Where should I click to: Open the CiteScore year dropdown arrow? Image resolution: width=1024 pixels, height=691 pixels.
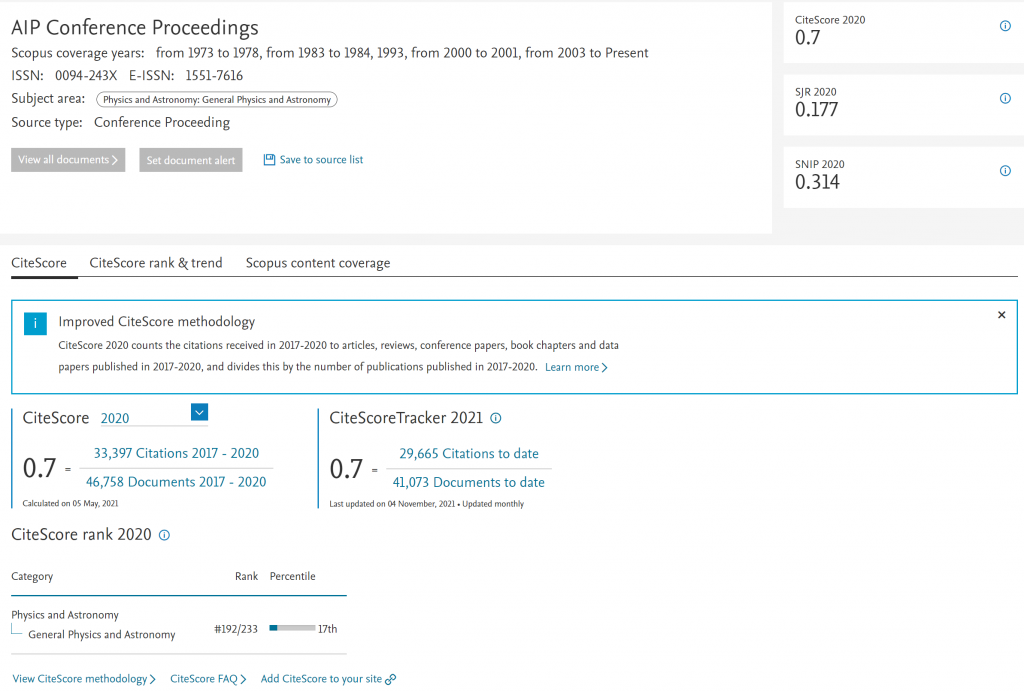point(198,412)
